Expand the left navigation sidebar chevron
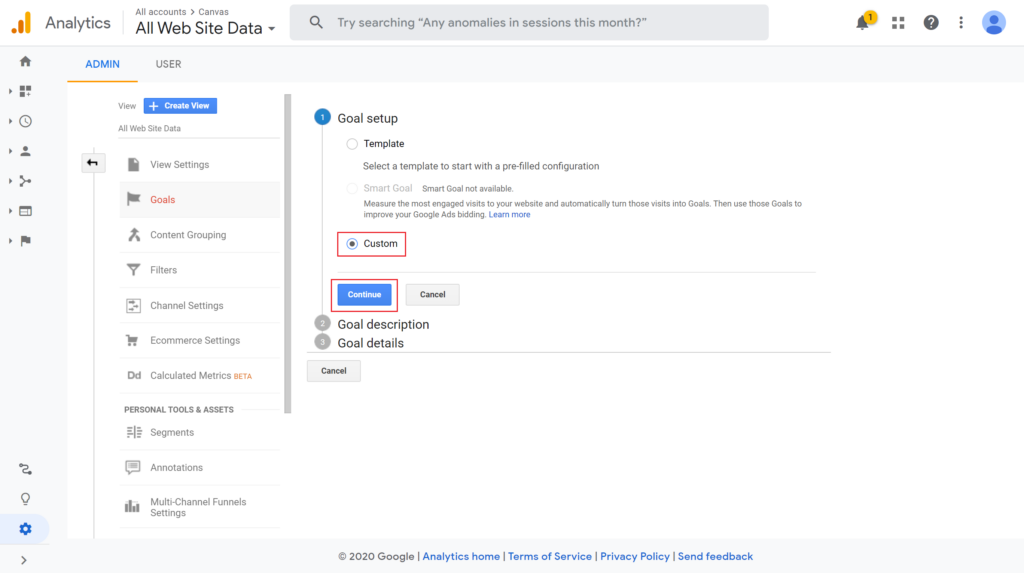This screenshot has height=573, width=1024. [x=24, y=560]
